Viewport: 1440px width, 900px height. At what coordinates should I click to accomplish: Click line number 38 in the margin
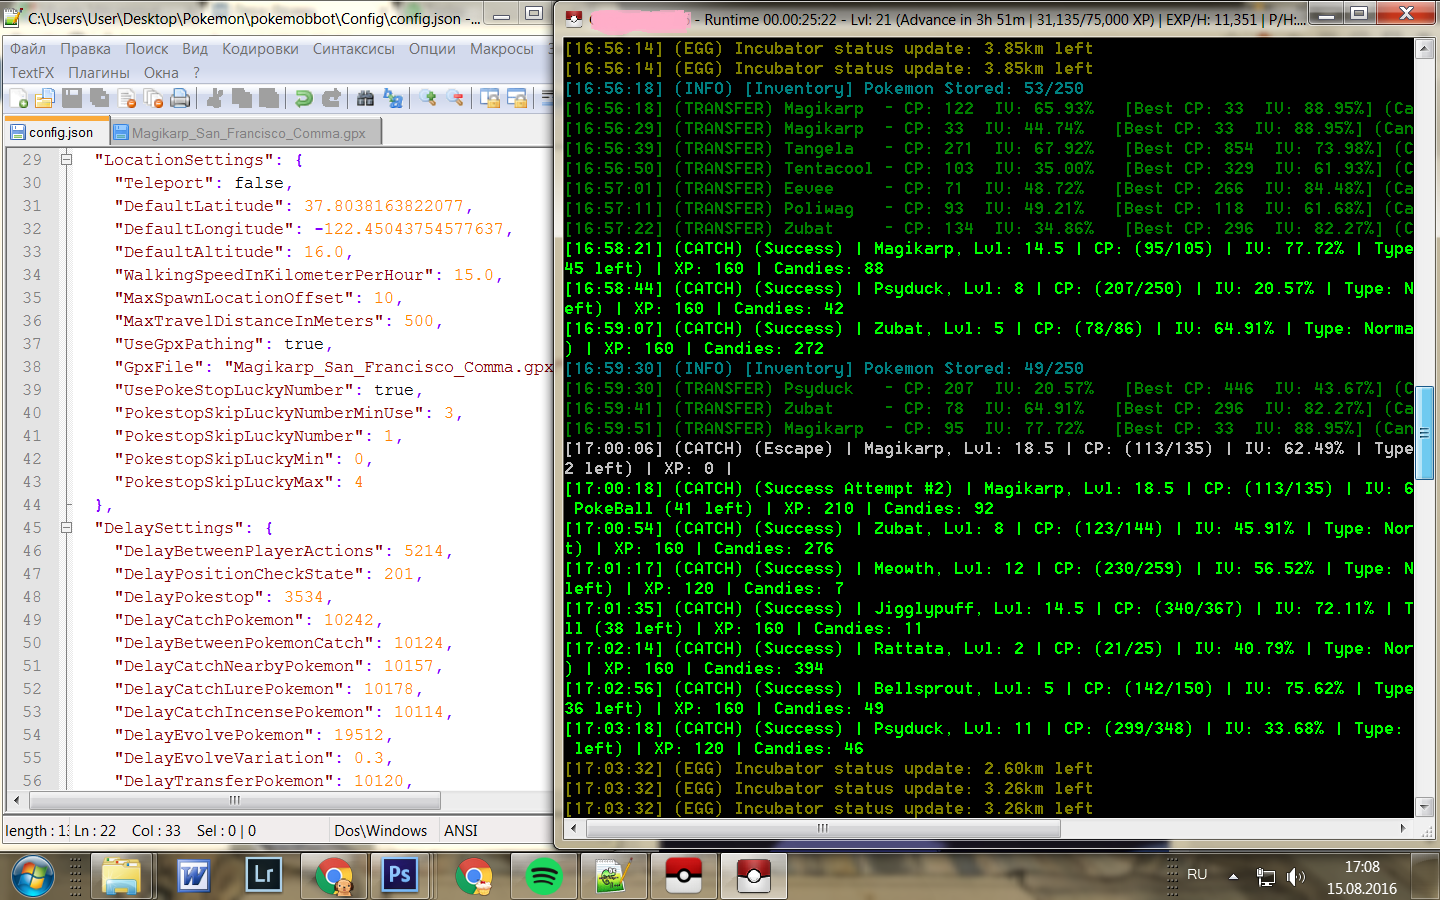32,367
